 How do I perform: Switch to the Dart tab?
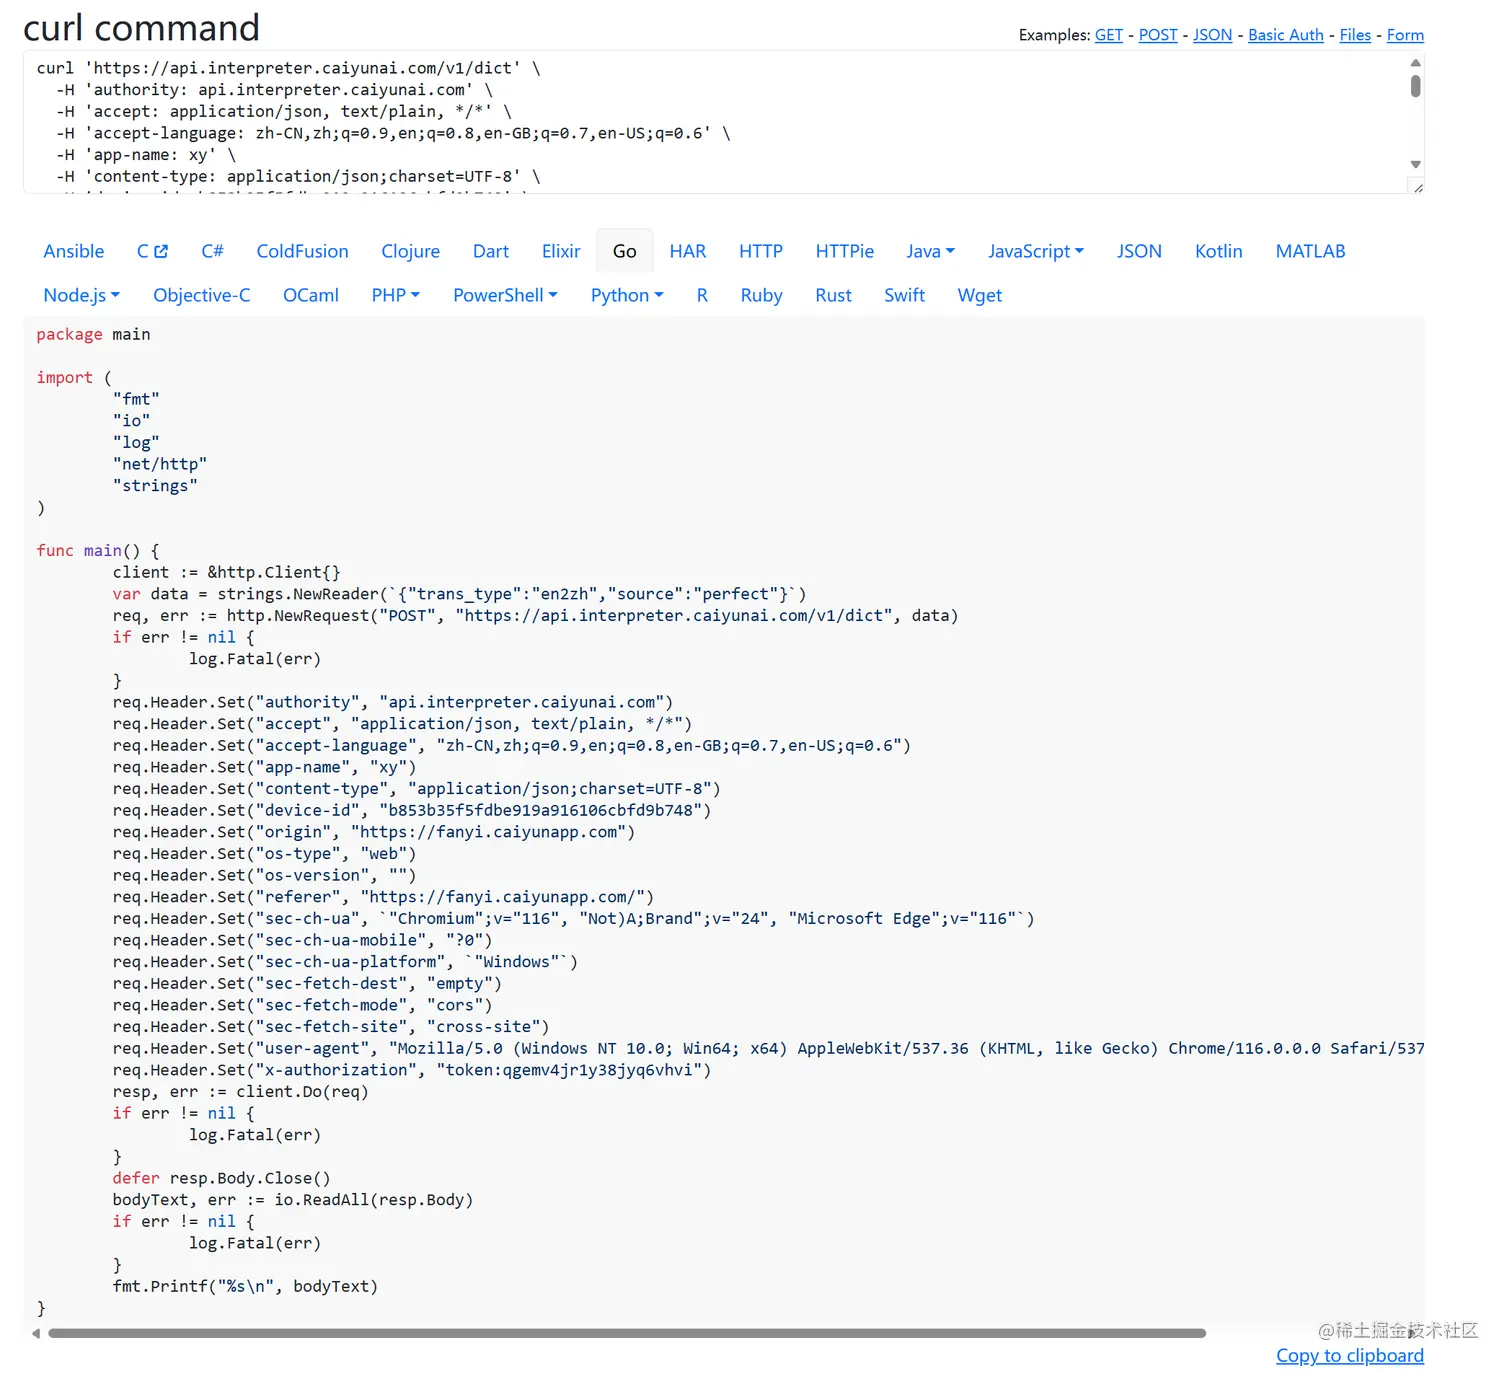(x=491, y=251)
